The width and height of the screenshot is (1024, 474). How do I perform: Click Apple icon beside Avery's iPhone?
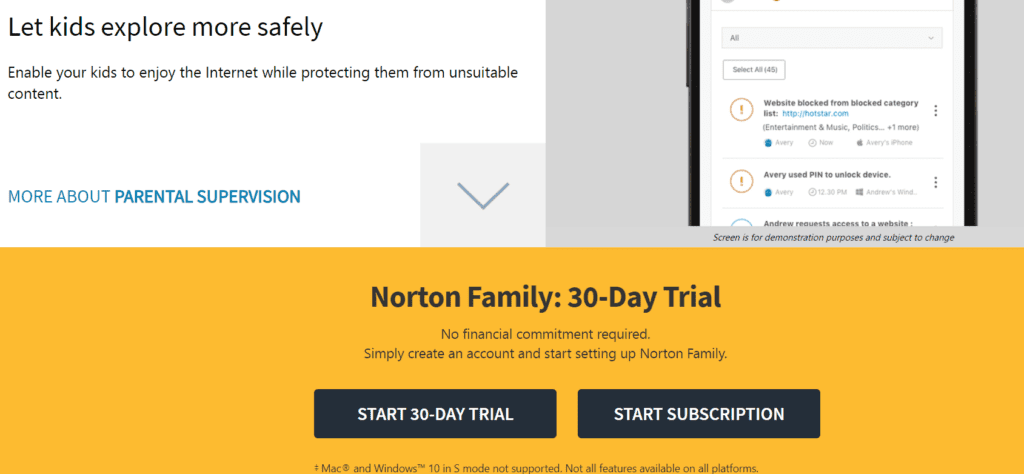coord(860,142)
